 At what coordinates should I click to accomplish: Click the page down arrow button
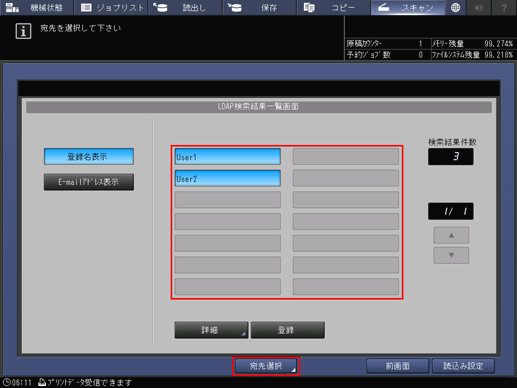(x=451, y=255)
